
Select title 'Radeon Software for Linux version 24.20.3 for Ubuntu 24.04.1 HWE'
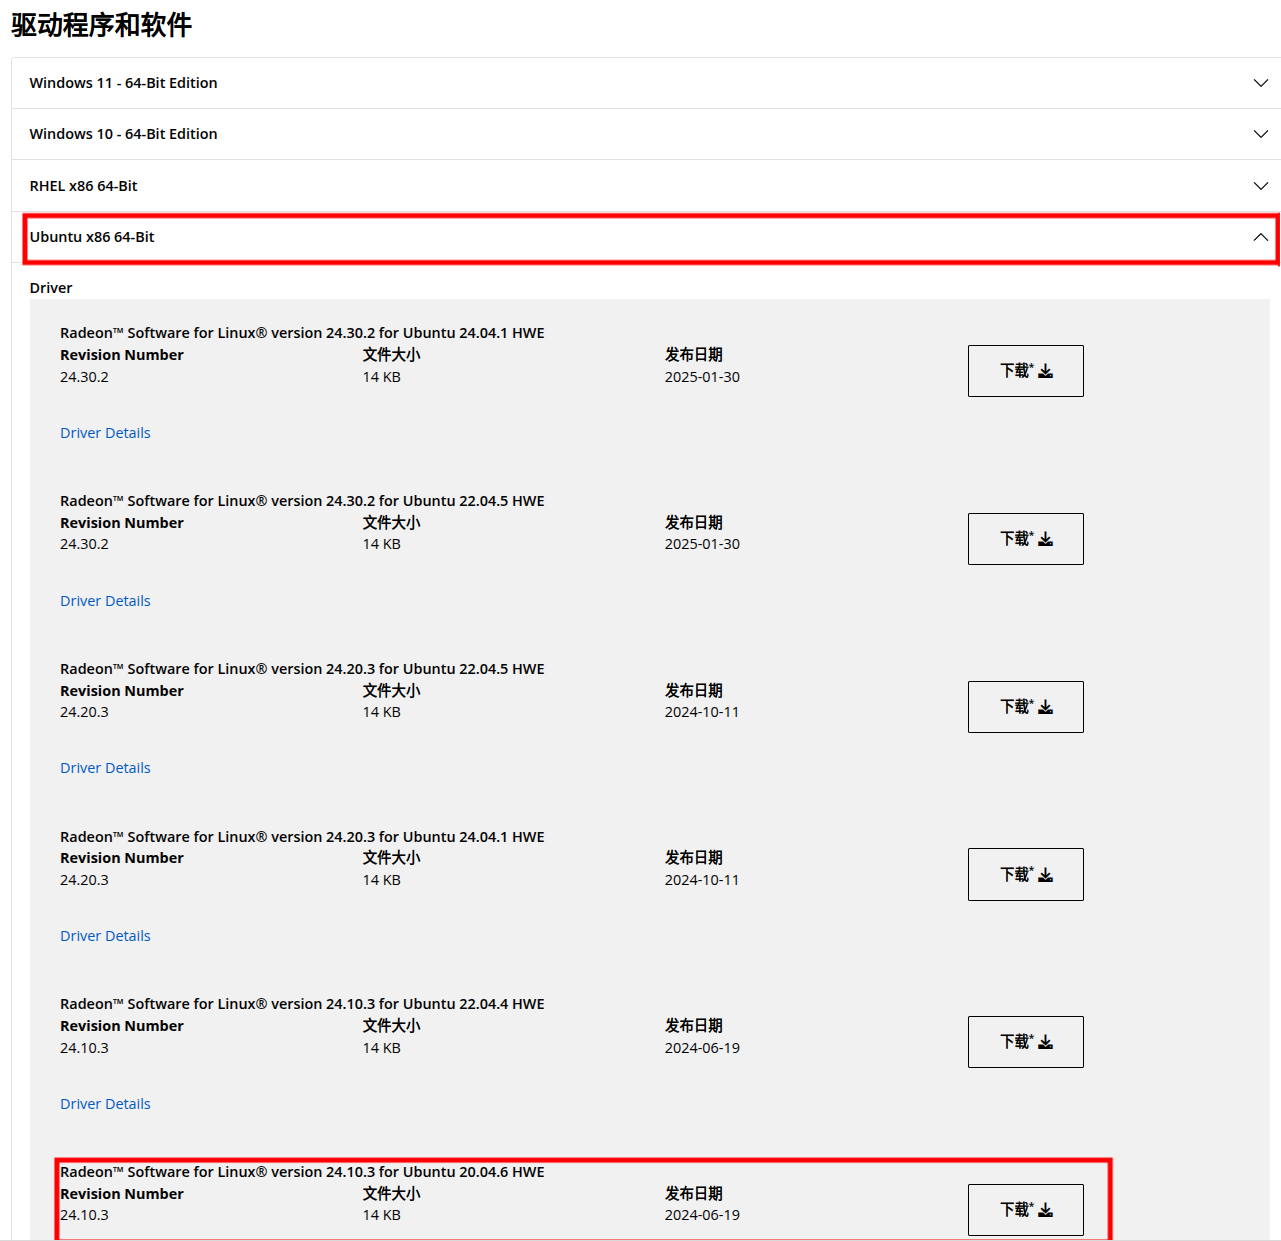tap(302, 837)
